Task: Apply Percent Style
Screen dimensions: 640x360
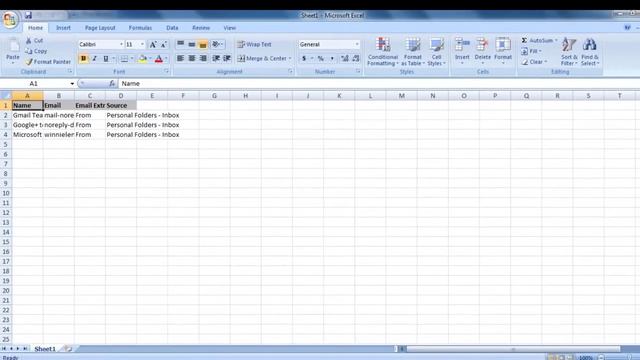Action: pyautogui.click(x=321, y=59)
